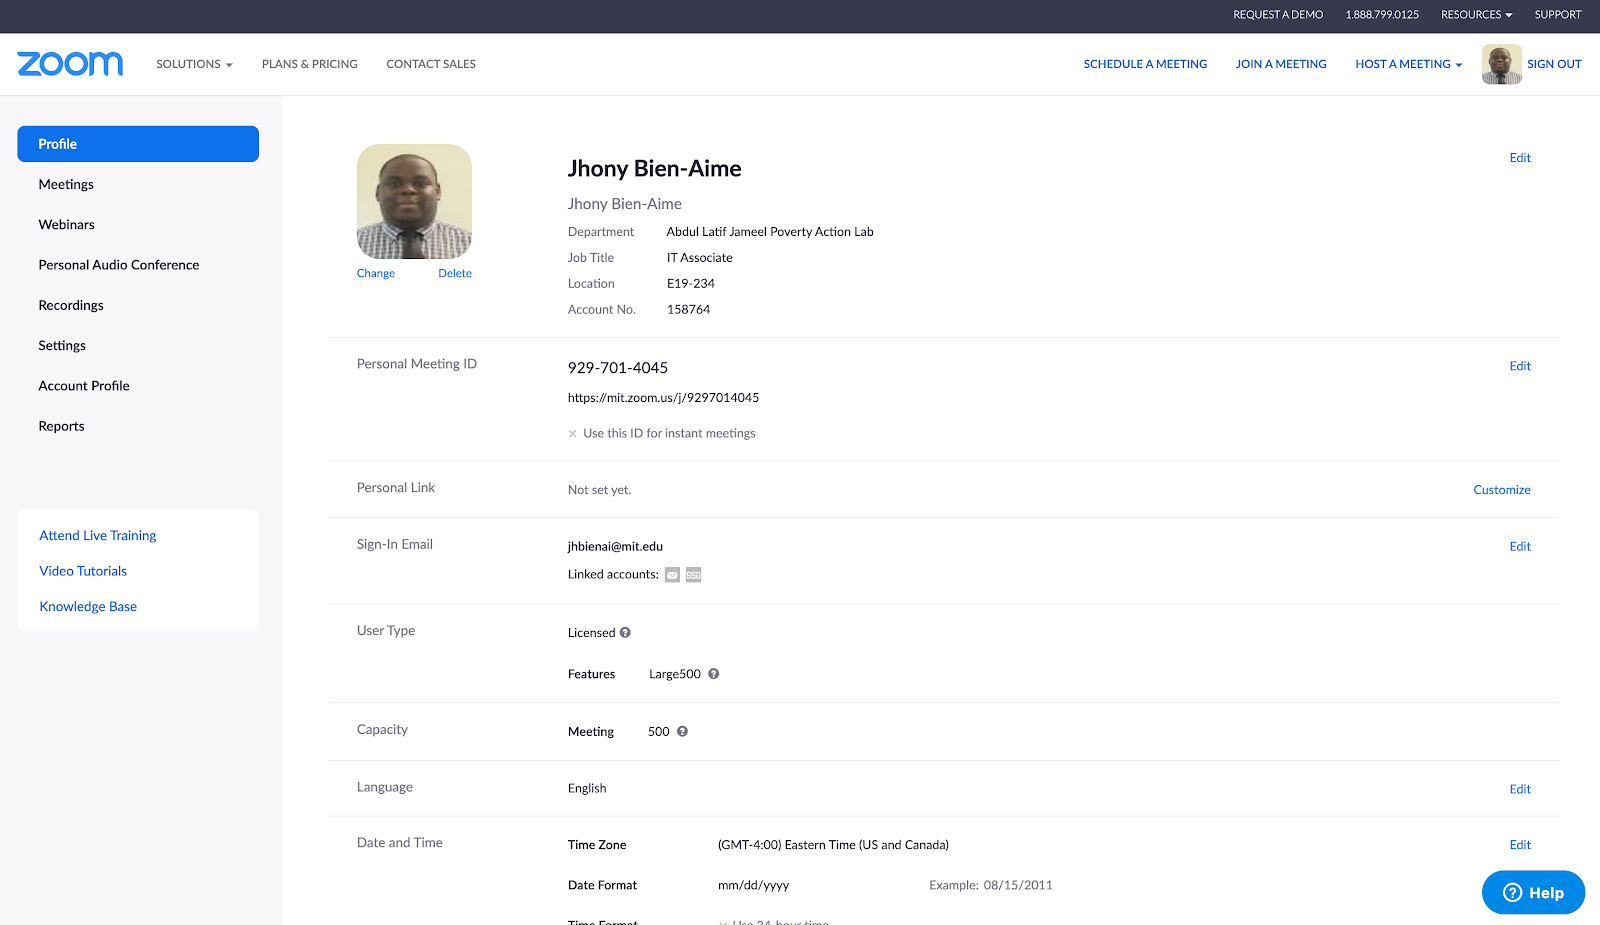Click the Zoom logo
The image size is (1600, 925).
click(x=70, y=63)
